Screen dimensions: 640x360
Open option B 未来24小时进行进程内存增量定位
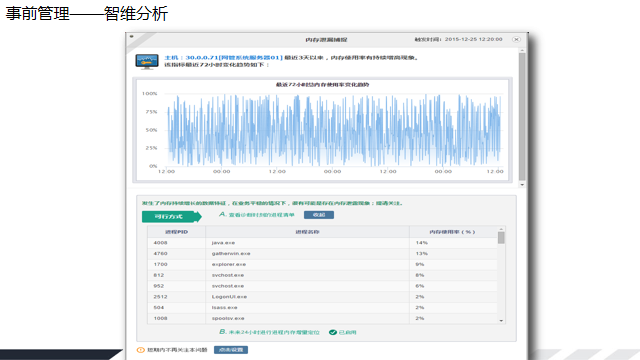click(x=269, y=332)
